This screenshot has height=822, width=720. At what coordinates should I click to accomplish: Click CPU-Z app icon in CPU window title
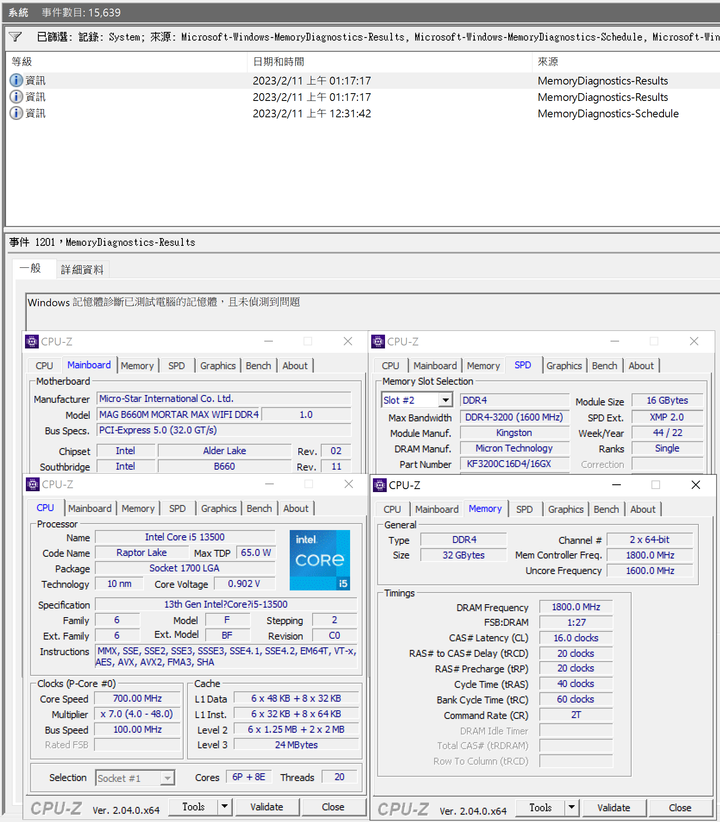tap(33, 484)
